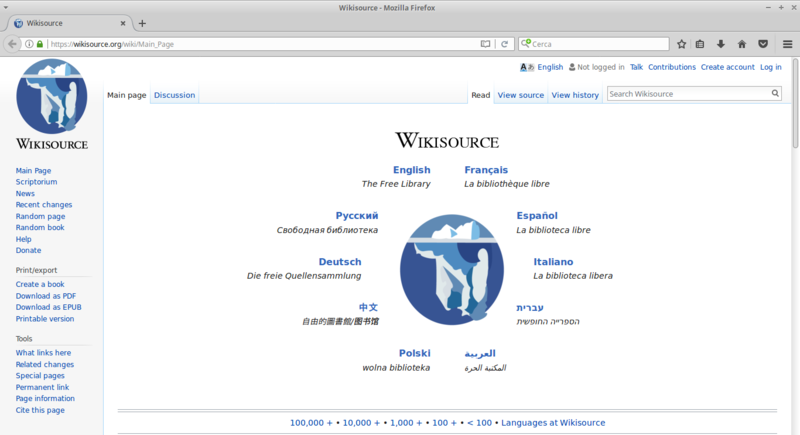This screenshot has height=435, width=800.
Task: Close the Wikisource tab
Action: tap(123, 23)
